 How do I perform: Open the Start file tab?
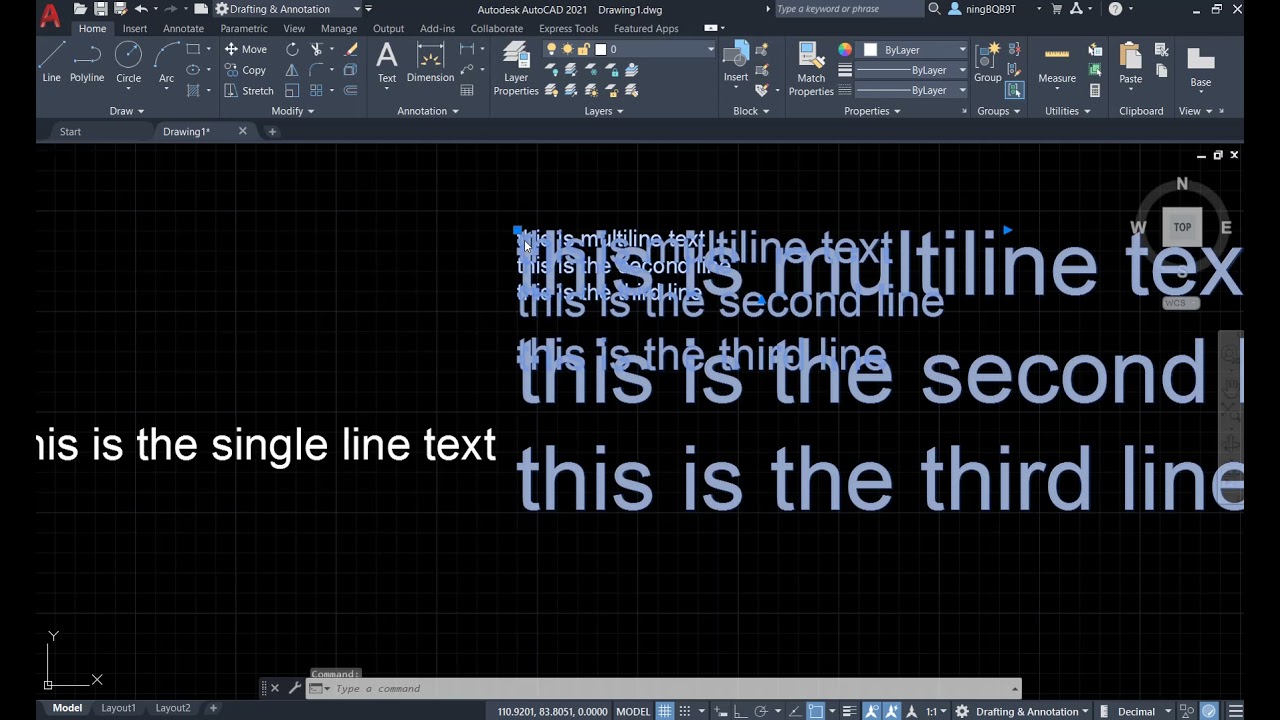point(70,131)
